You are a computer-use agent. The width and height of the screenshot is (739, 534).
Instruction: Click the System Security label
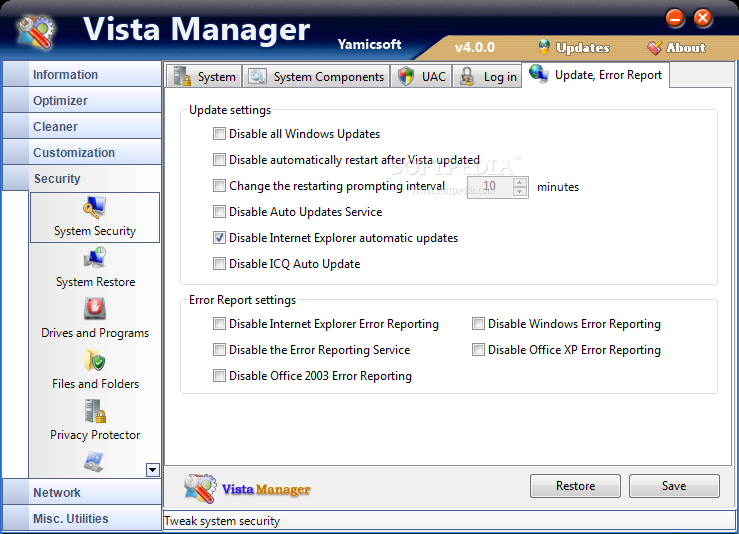pos(95,231)
